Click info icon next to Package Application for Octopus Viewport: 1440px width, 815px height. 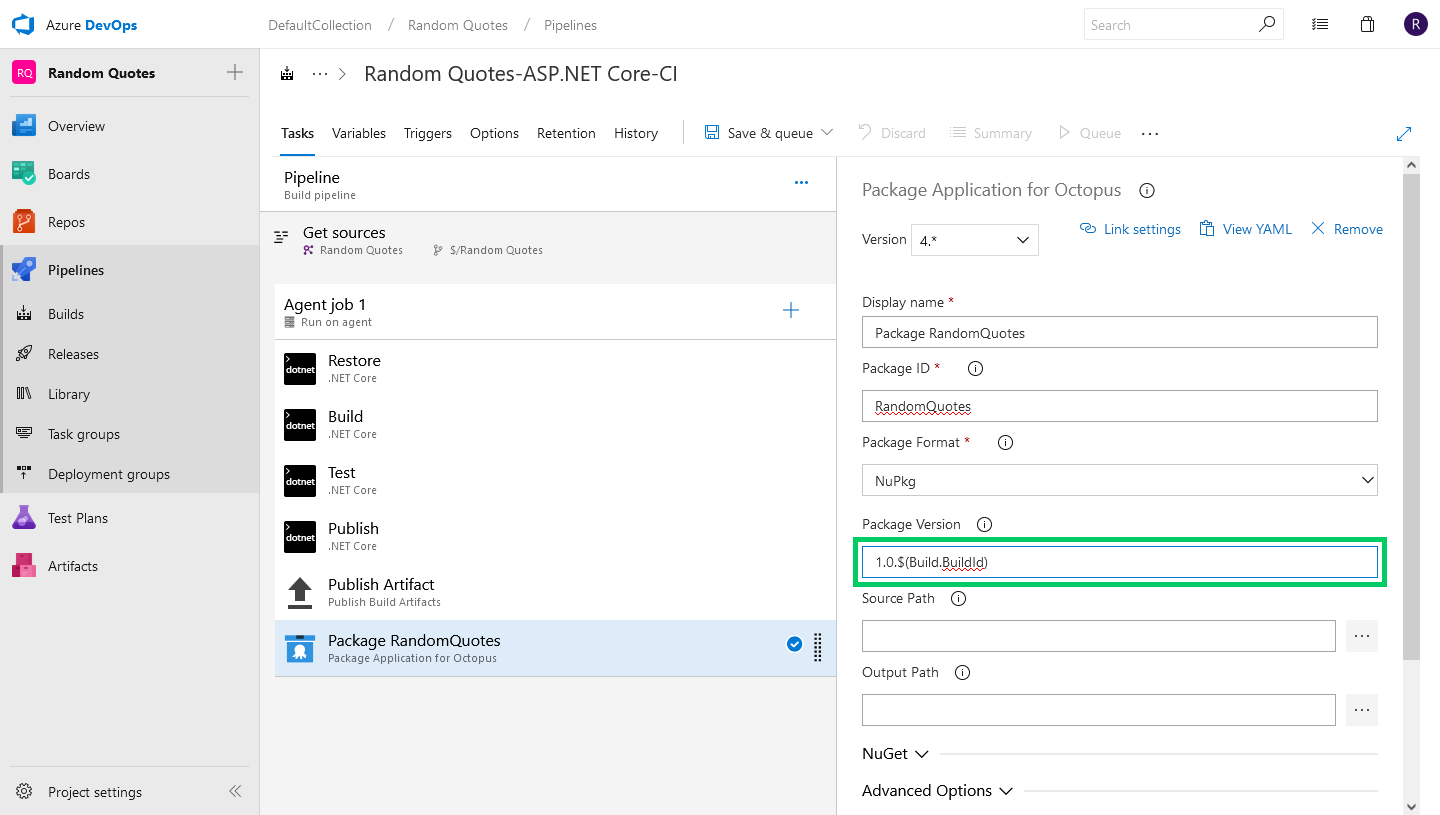(x=1147, y=190)
